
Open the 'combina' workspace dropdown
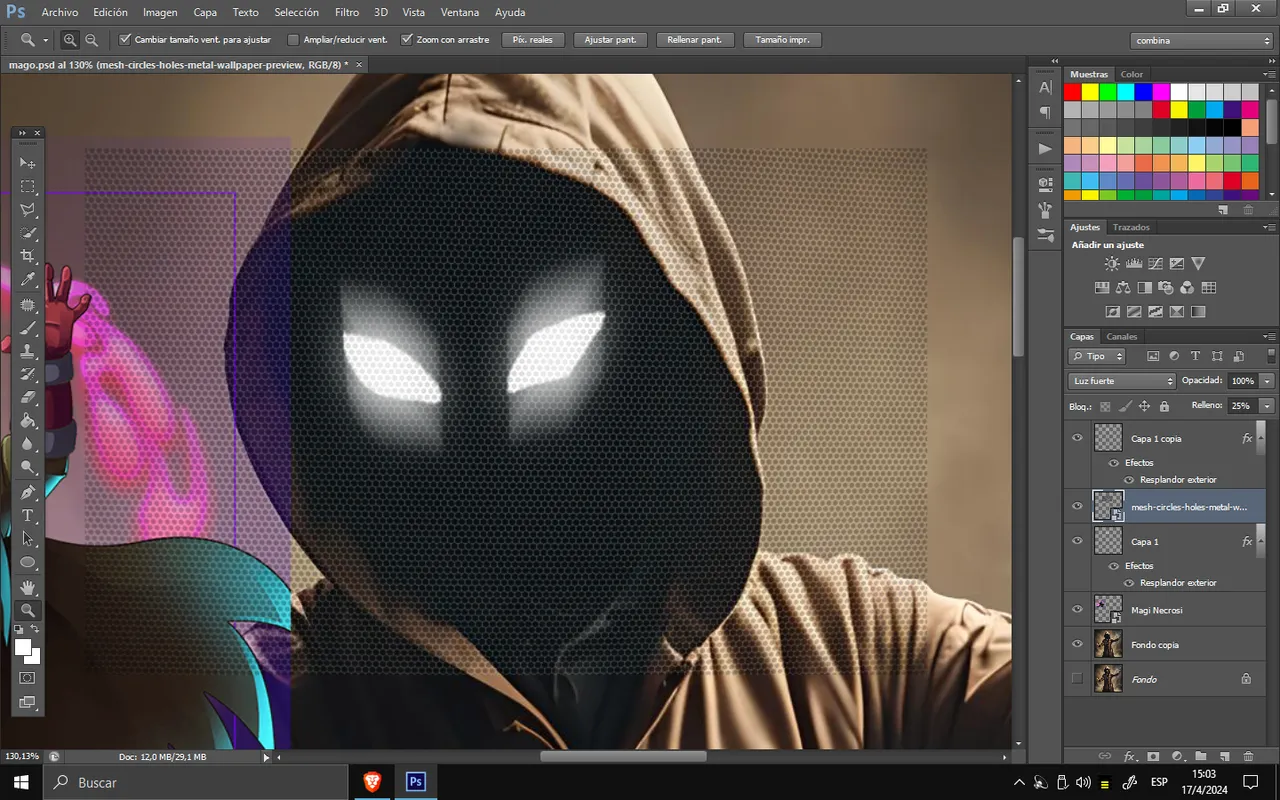click(x=1202, y=41)
